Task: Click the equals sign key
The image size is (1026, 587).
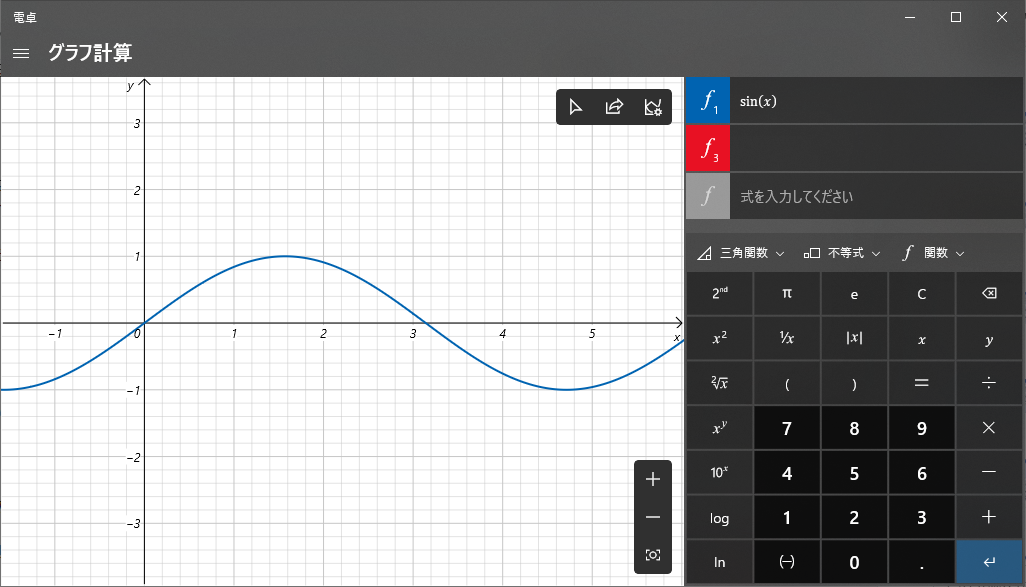Action: [921, 383]
